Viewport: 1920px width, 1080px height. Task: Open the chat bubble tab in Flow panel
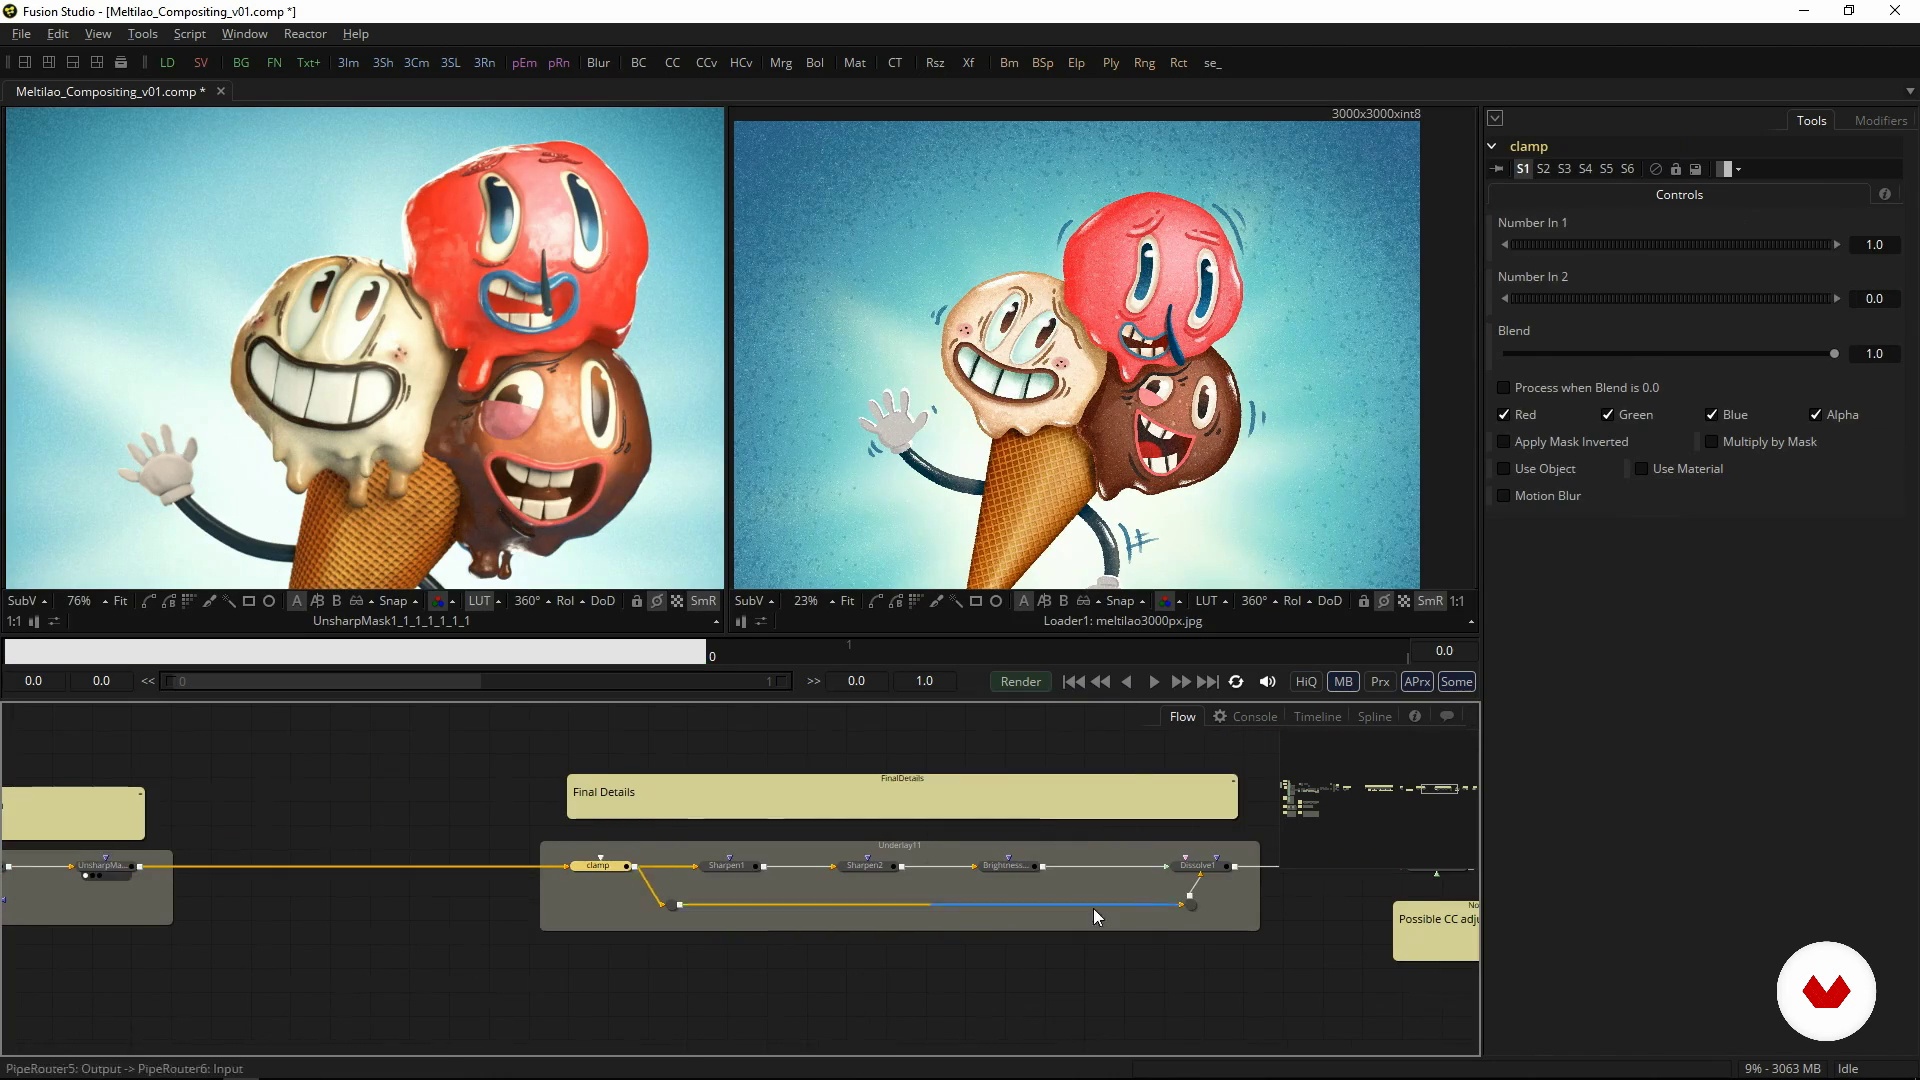tap(1446, 716)
